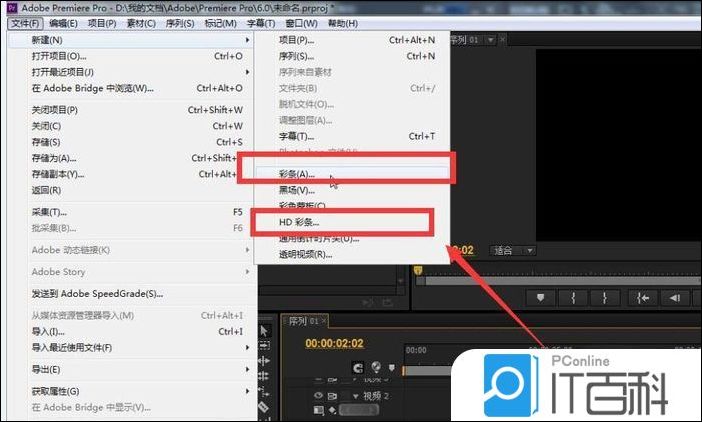Choose 序列(S)... in New submenu
This screenshot has width=702, height=422.
click(x=352, y=56)
